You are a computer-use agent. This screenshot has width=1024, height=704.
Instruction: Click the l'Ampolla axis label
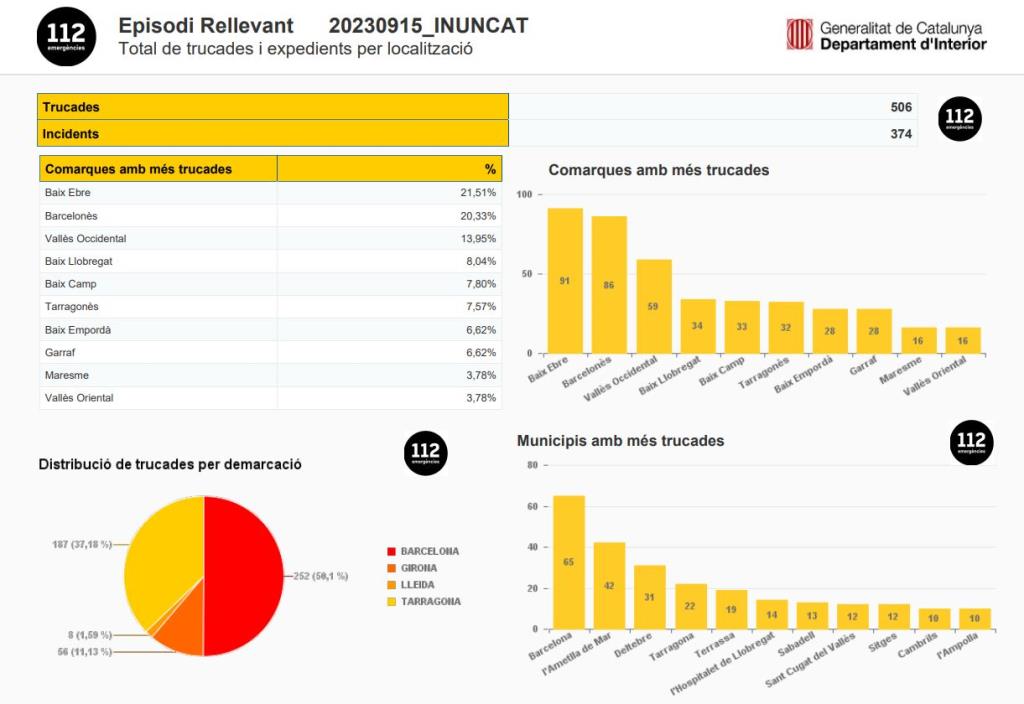pos(957,647)
